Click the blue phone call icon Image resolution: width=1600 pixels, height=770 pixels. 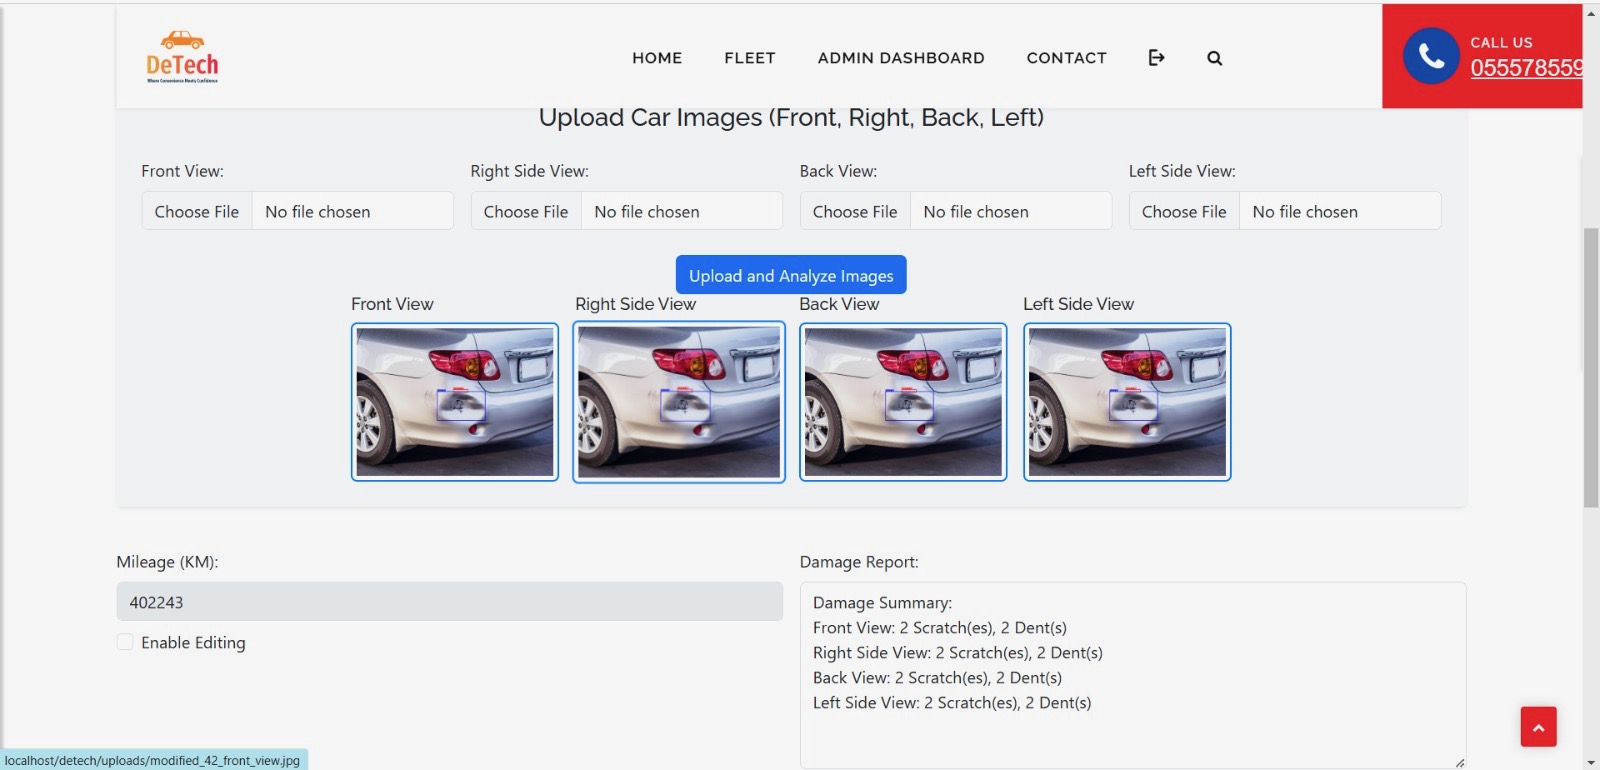(1431, 56)
